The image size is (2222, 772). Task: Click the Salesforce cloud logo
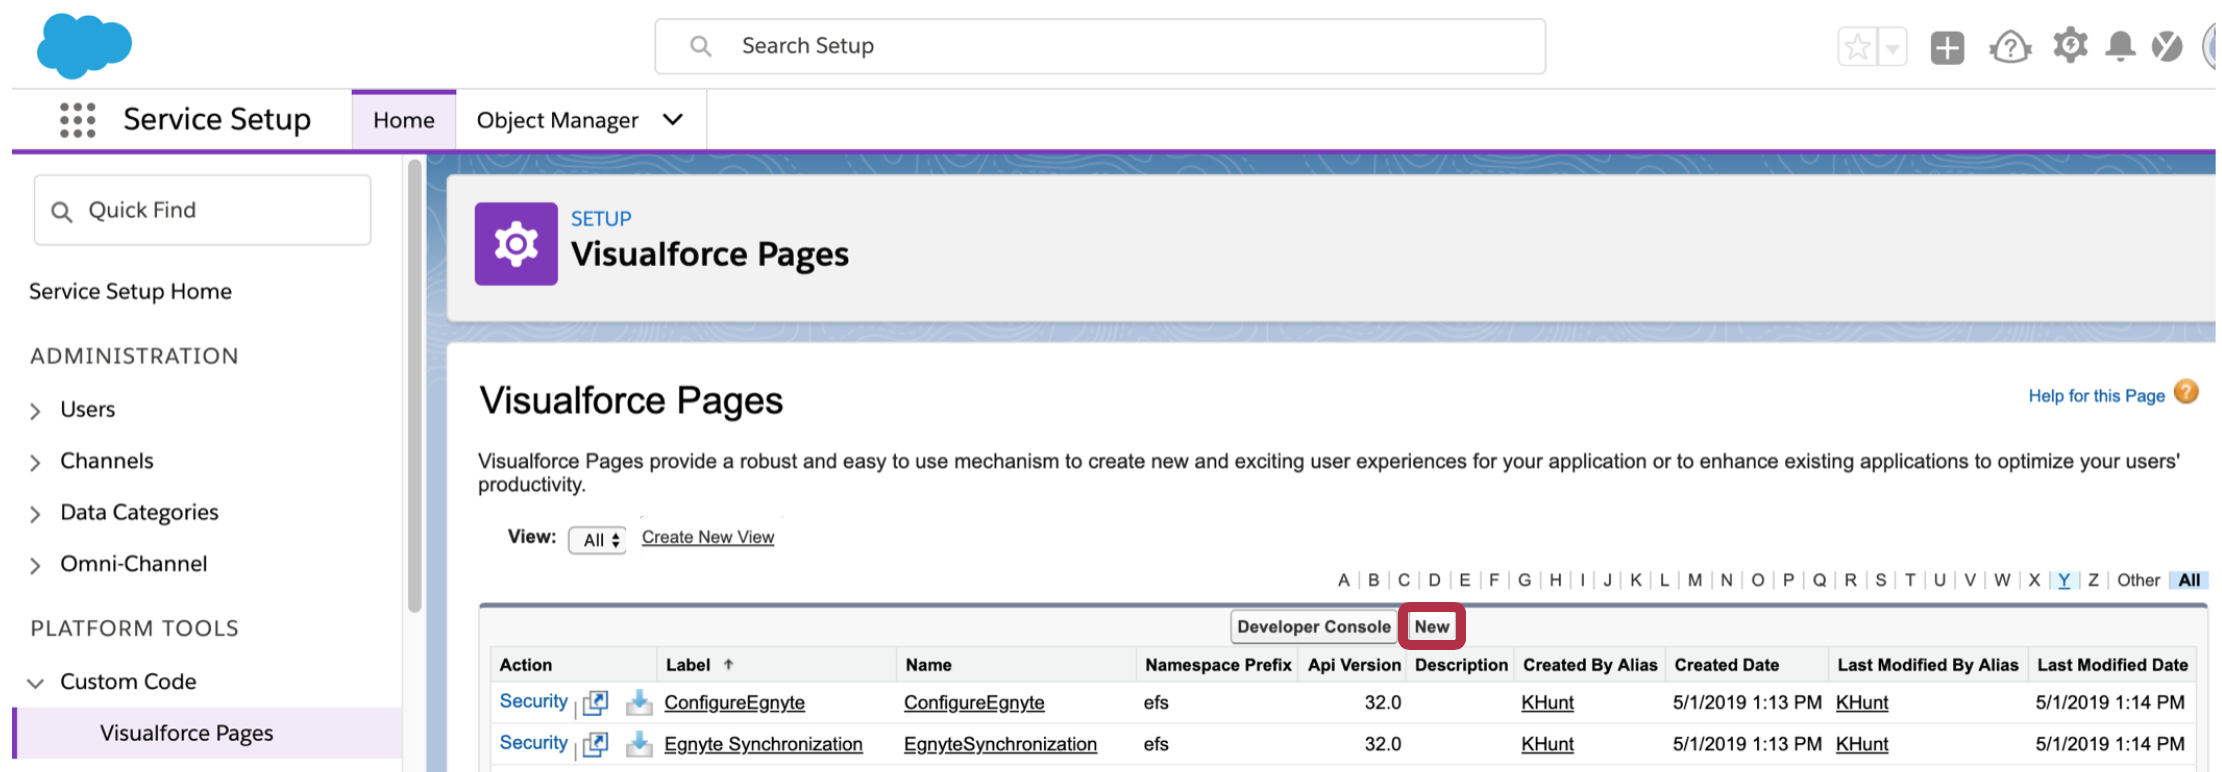pyautogui.click(x=84, y=45)
